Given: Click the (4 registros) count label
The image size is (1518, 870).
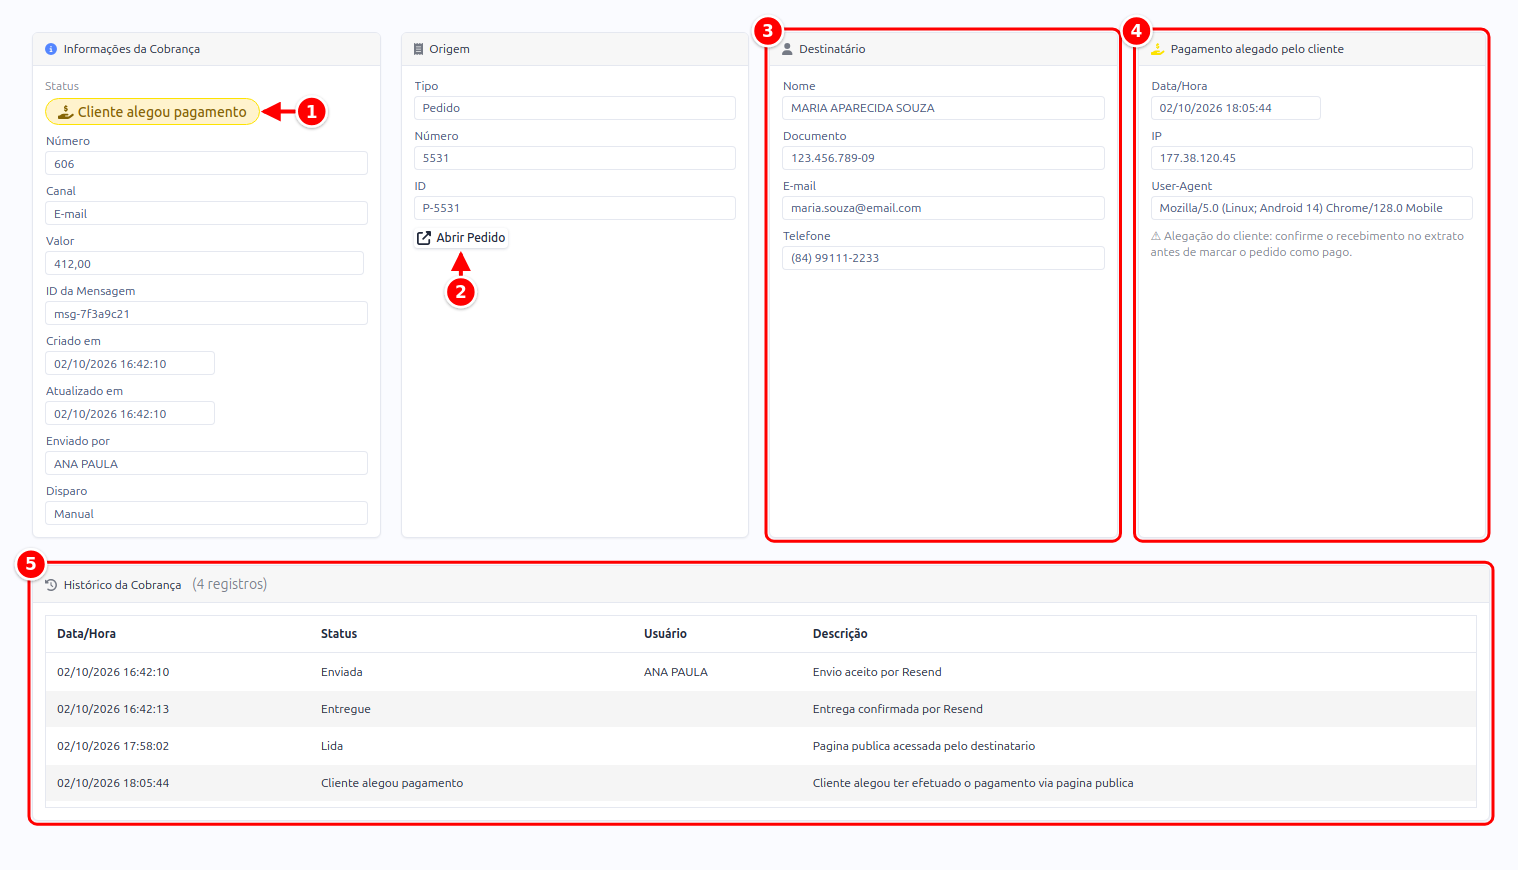Looking at the screenshot, I should (230, 584).
